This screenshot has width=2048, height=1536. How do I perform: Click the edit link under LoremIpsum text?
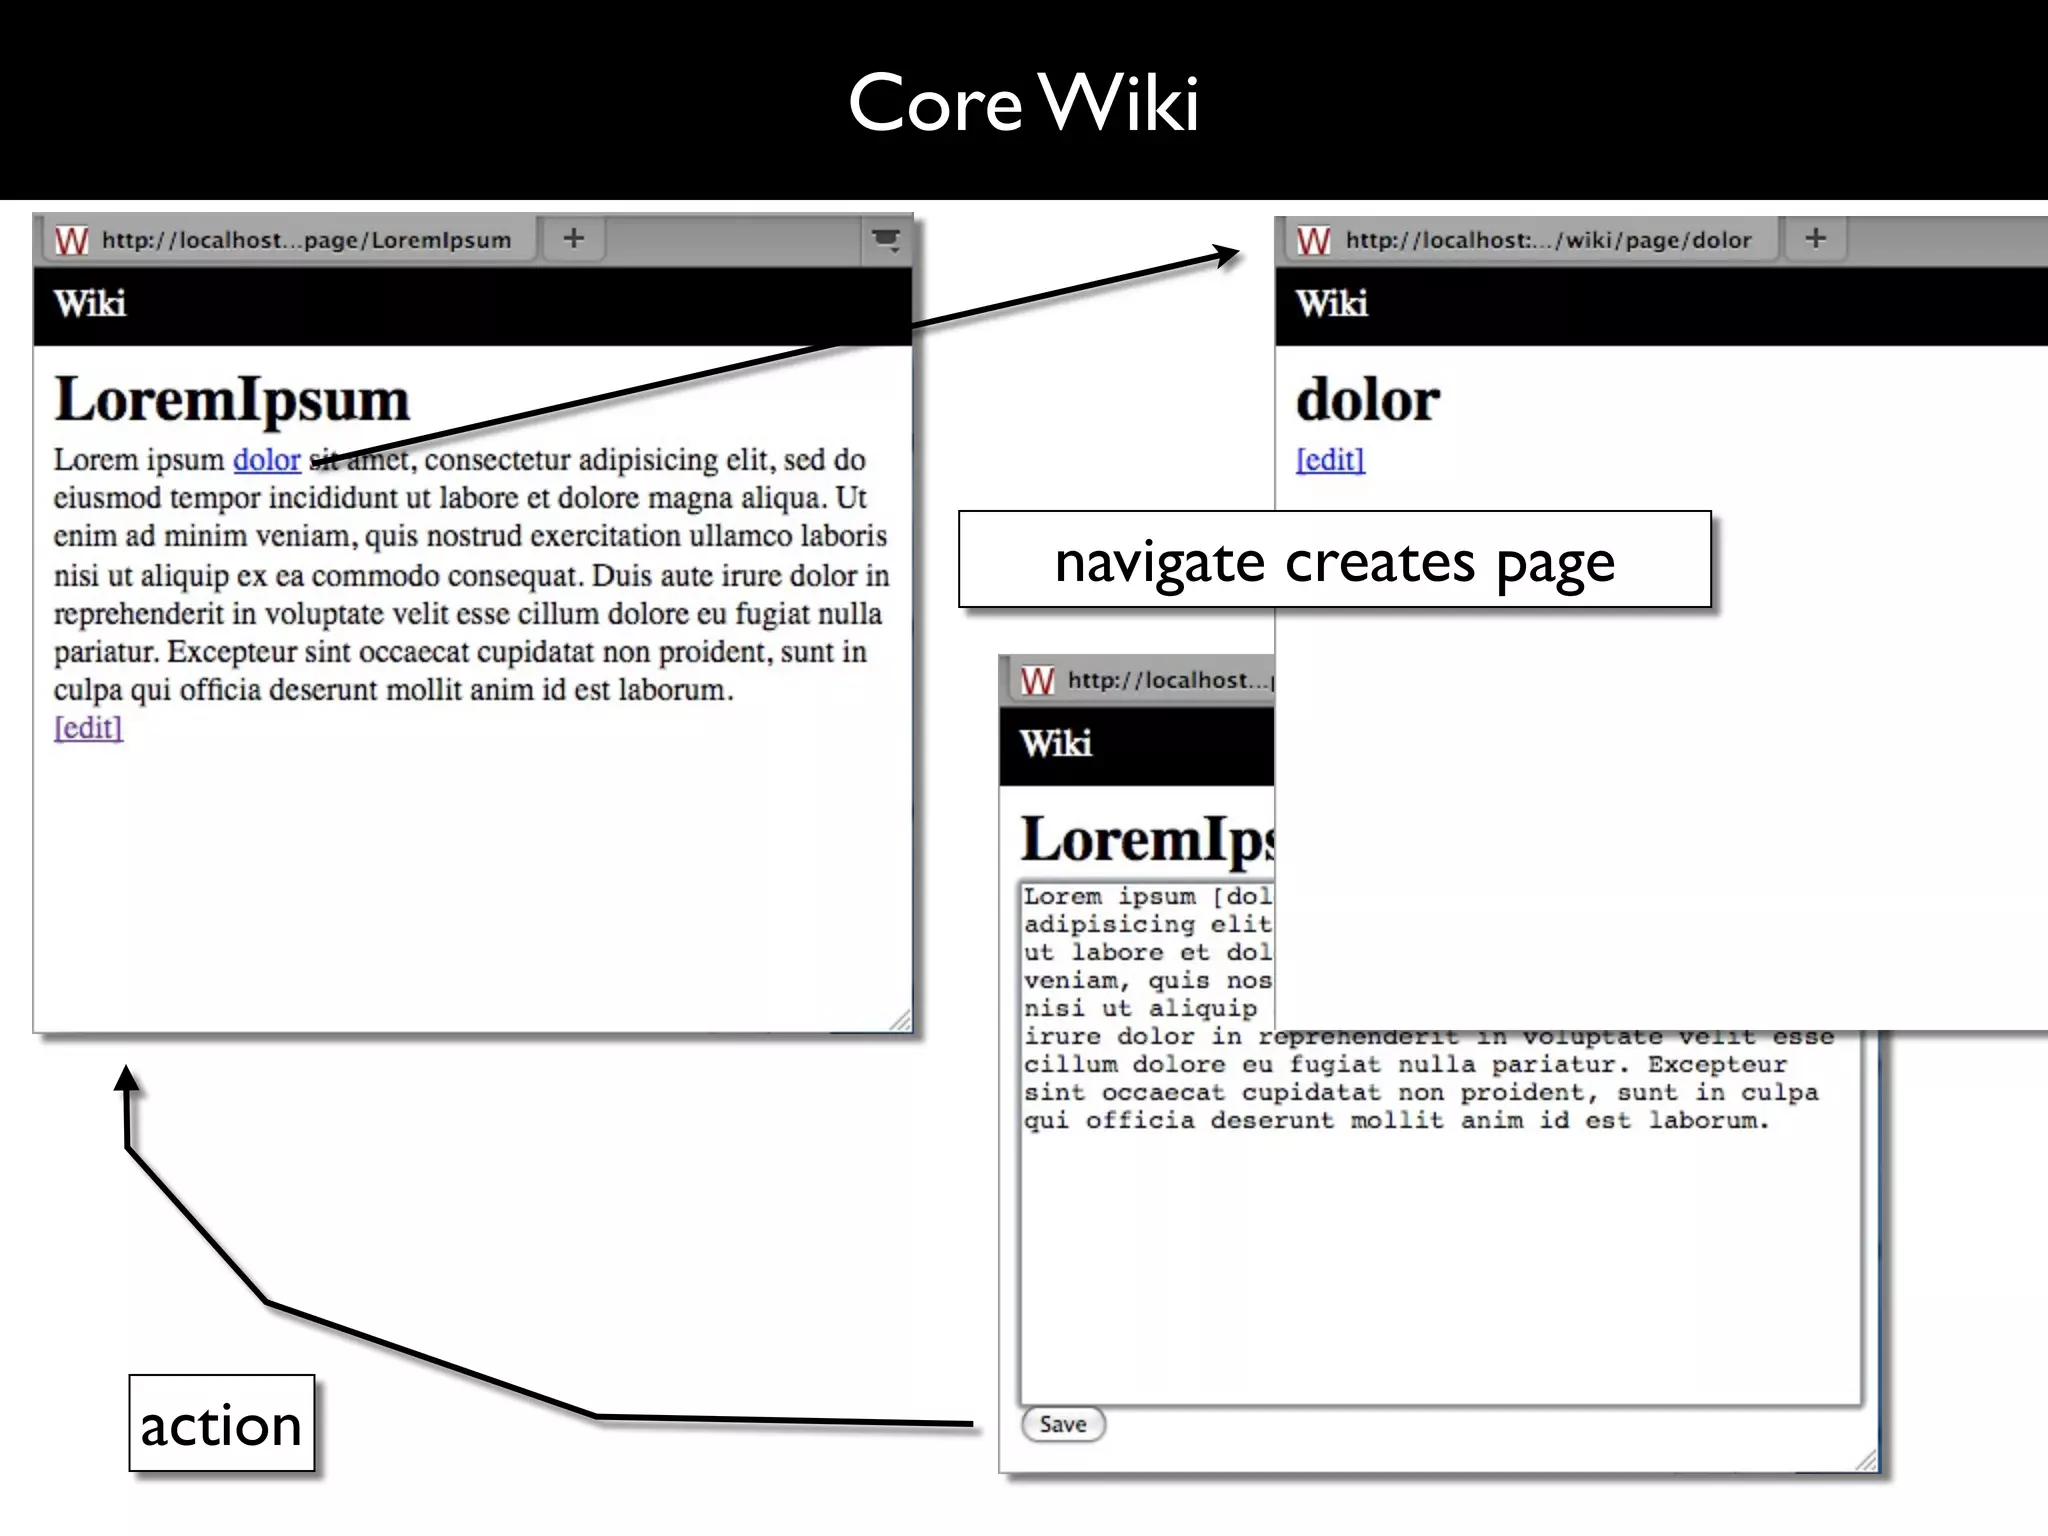tap(88, 727)
